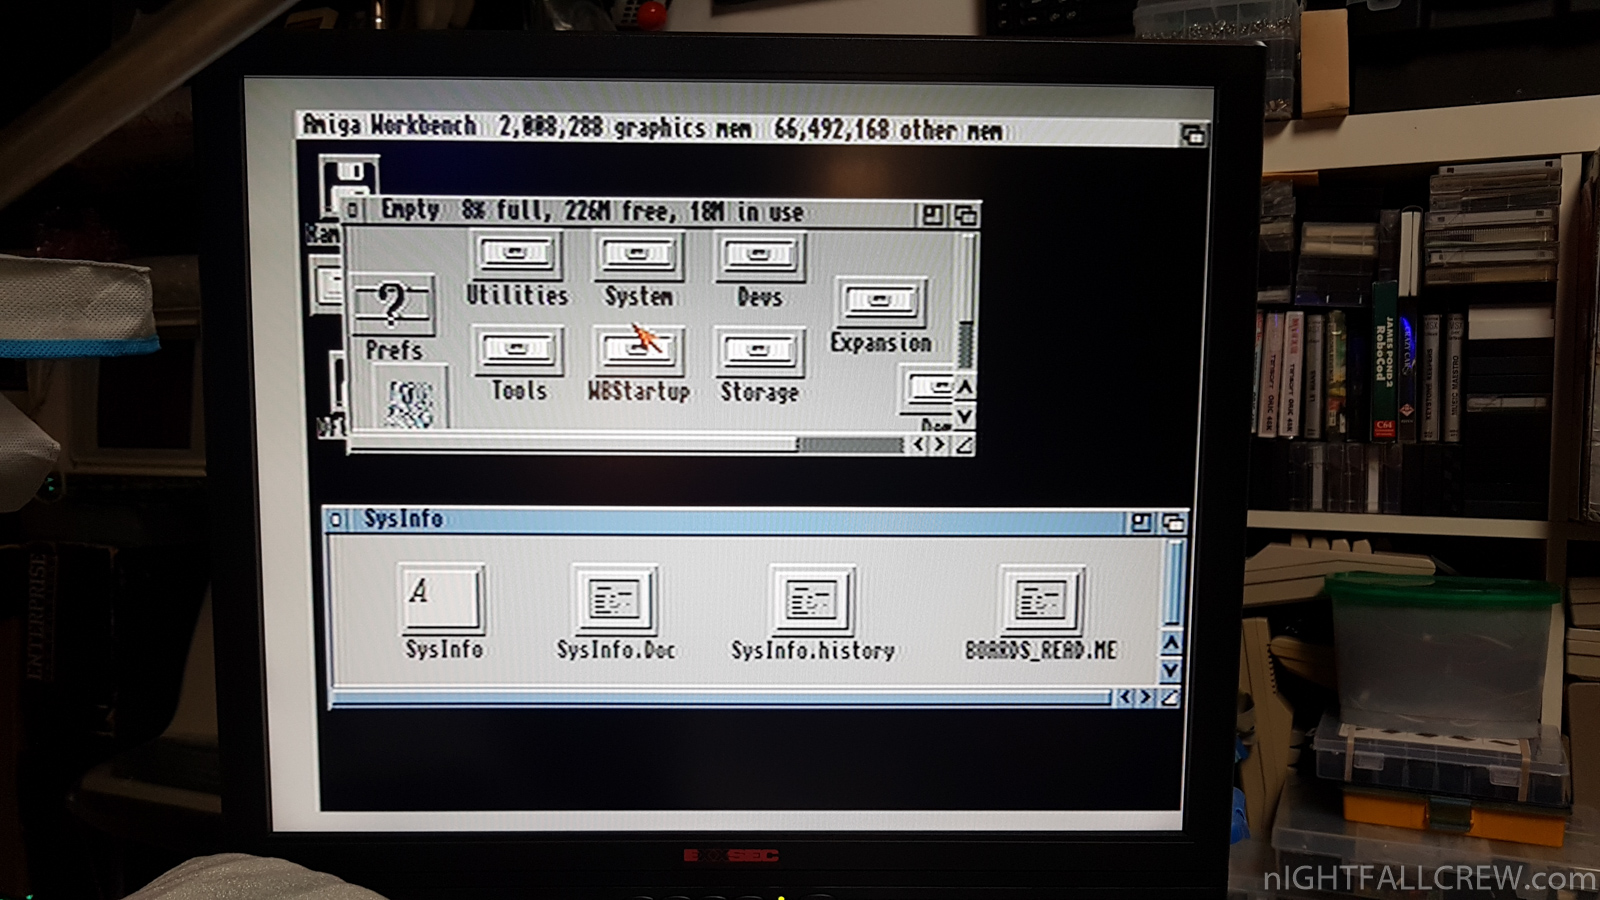Open the System drawer icon
Image resolution: width=1600 pixels, height=900 pixels.
[638, 255]
